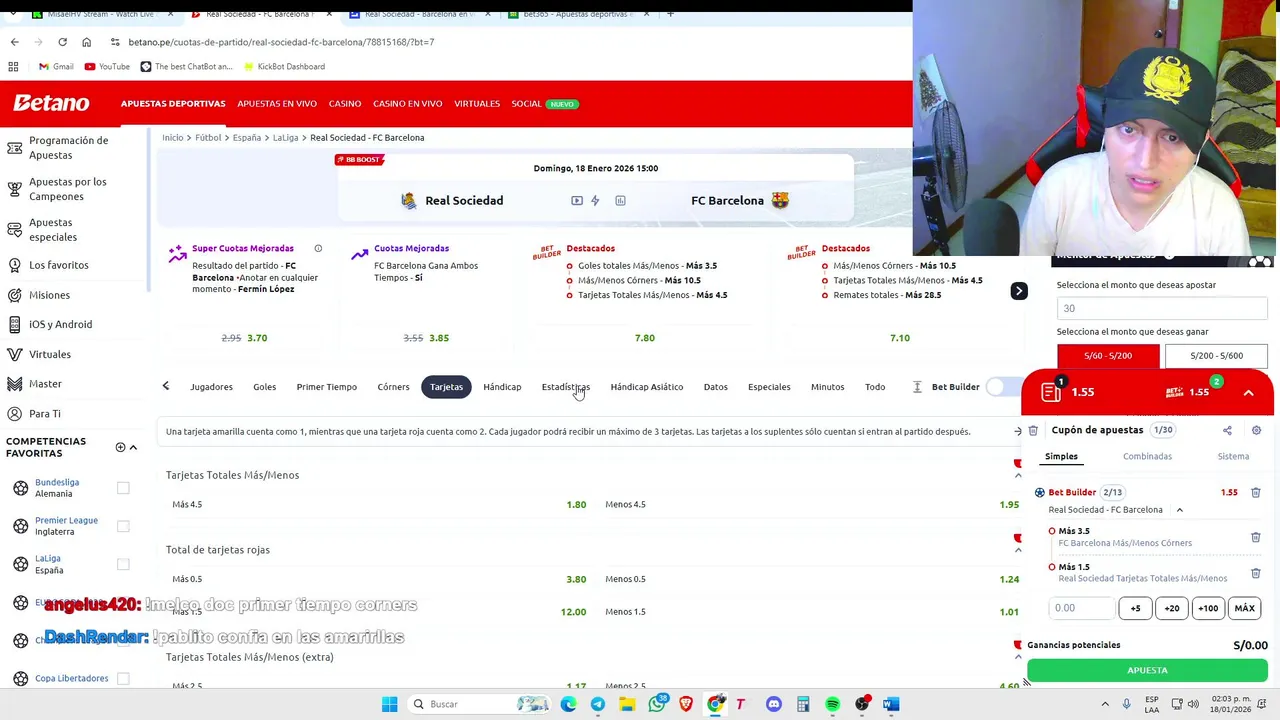1280x720 pixels.
Task: Switch to the Córners market tab
Action: point(393,387)
